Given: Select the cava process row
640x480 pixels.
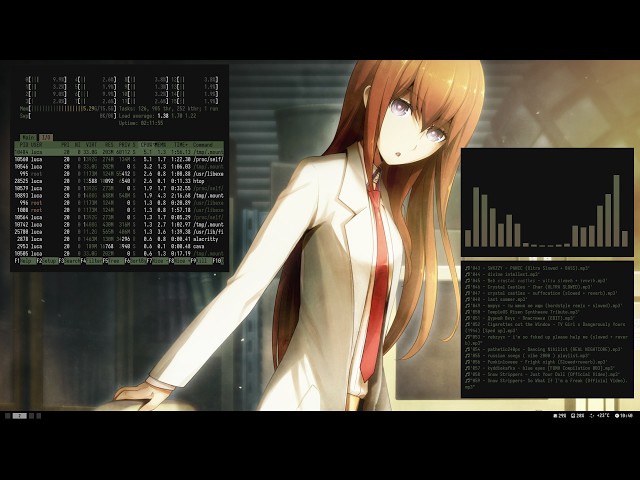Looking at the screenshot, I should pos(119,247).
